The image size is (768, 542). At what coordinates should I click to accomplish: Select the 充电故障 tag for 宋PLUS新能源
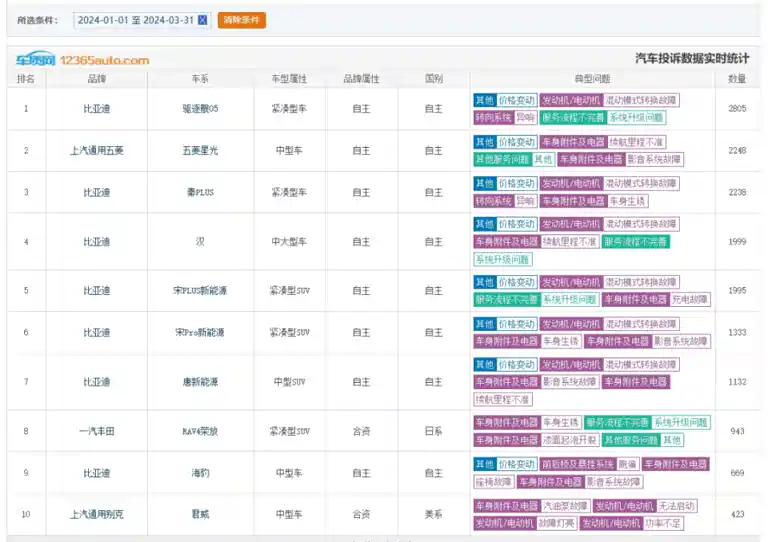pos(689,299)
